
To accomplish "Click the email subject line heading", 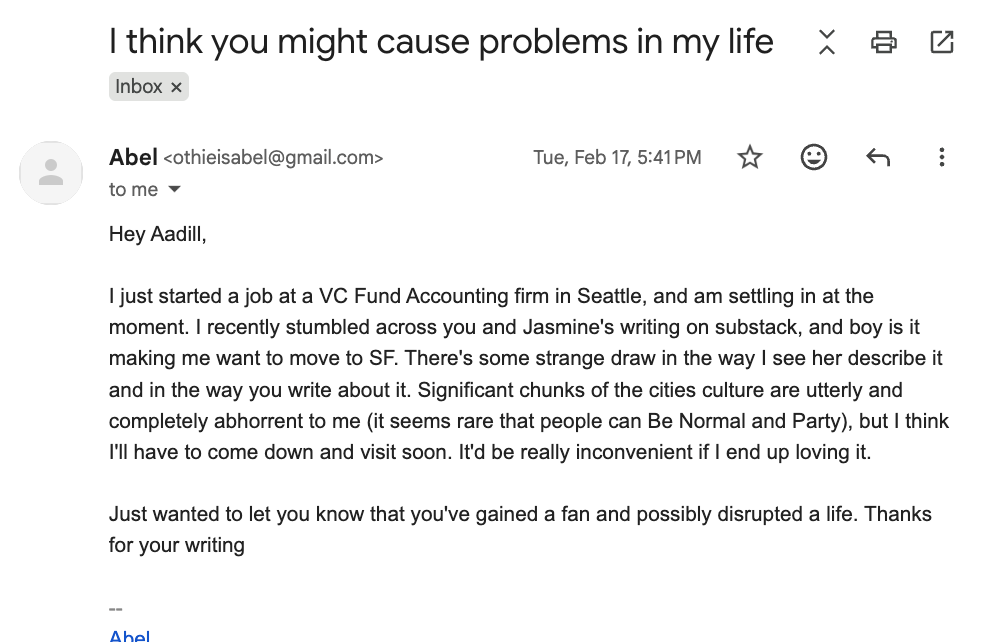I will pyautogui.click(x=441, y=42).
